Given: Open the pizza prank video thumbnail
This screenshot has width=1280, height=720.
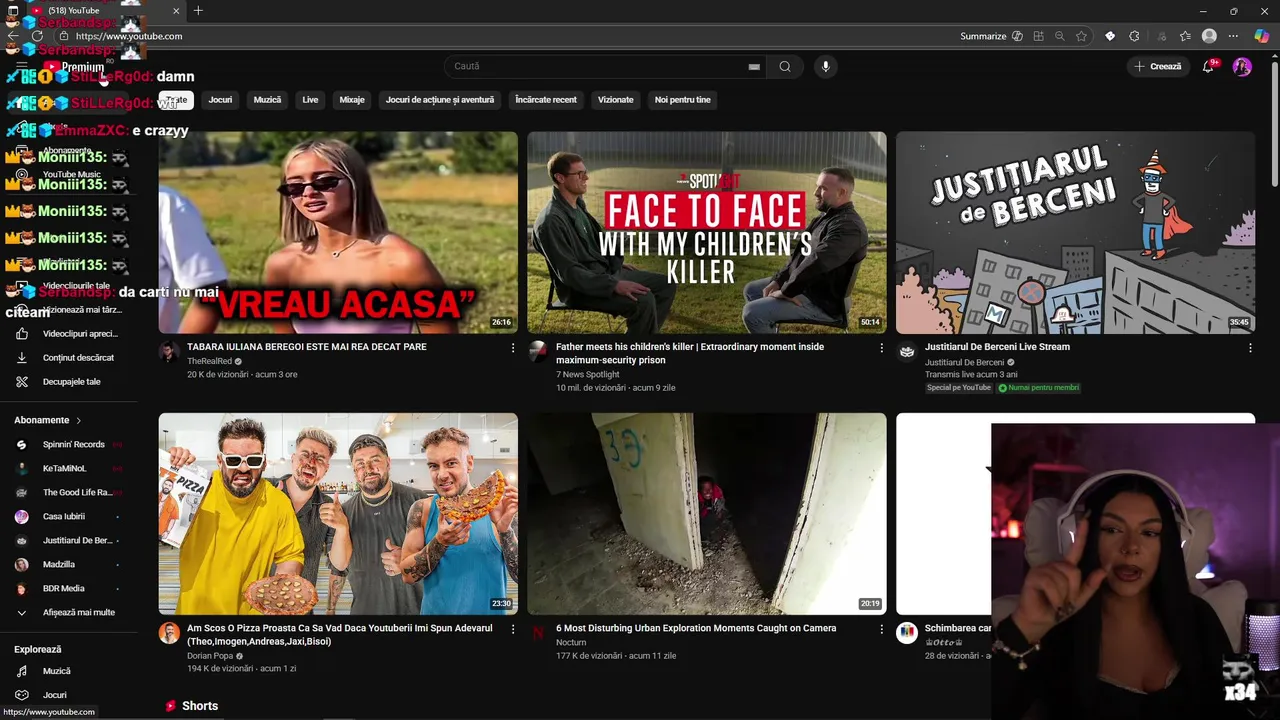Looking at the screenshot, I should (x=338, y=514).
